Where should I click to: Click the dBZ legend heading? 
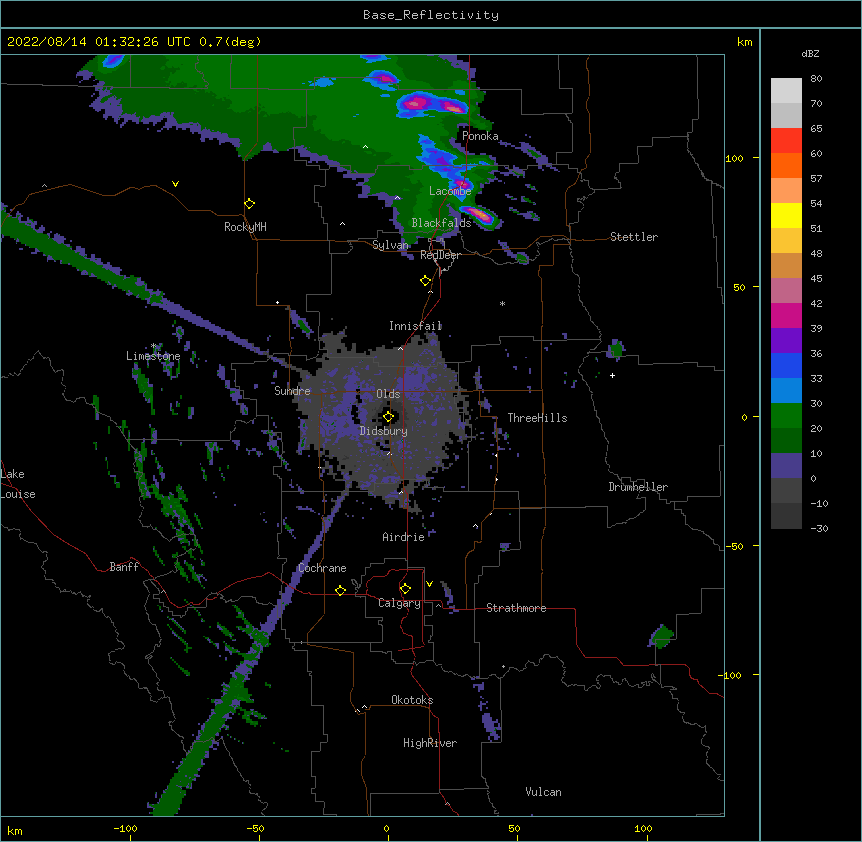tap(810, 53)
